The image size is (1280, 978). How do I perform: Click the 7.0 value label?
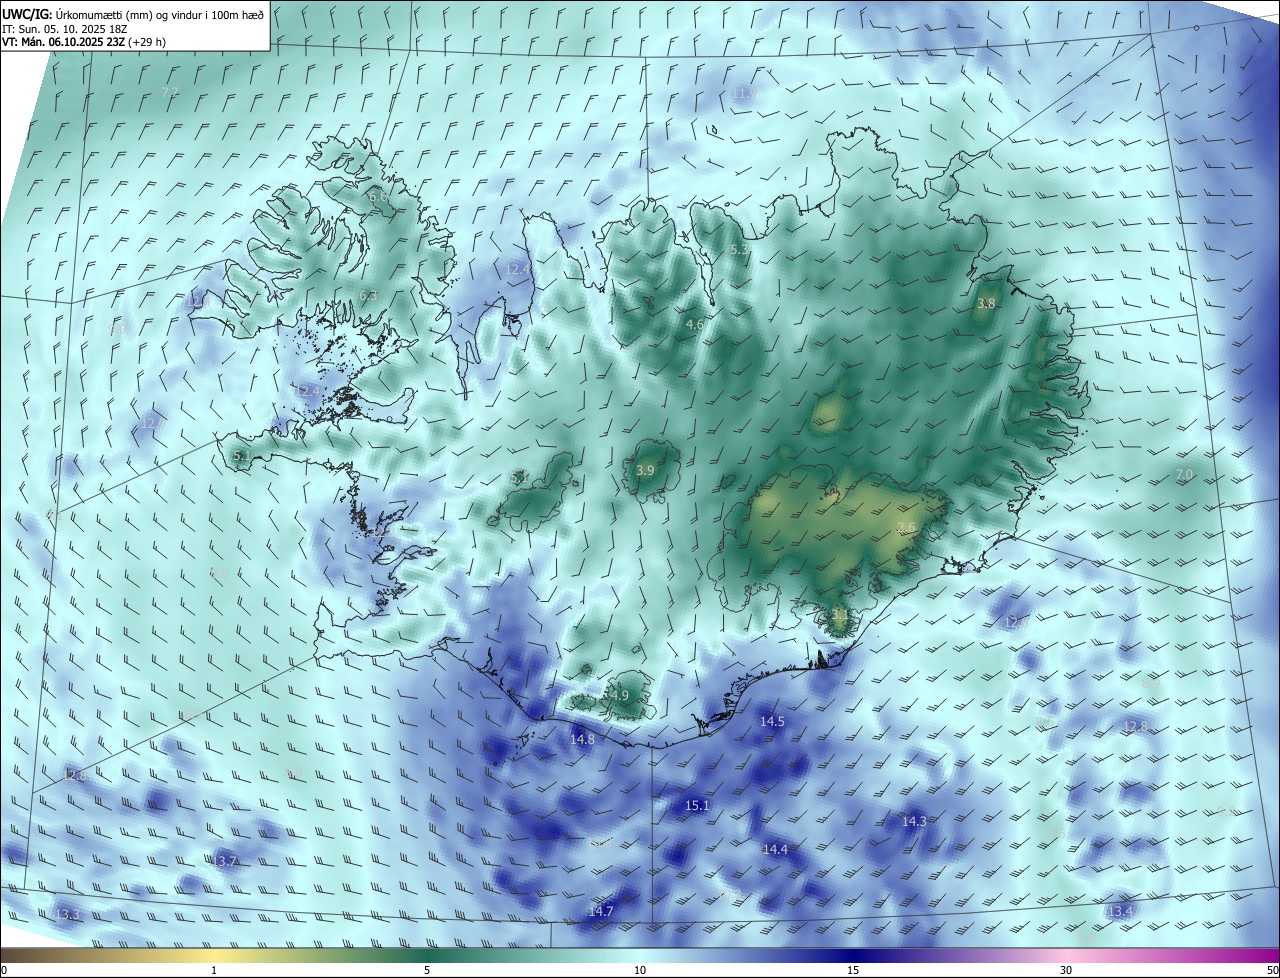coord(1184,474)
